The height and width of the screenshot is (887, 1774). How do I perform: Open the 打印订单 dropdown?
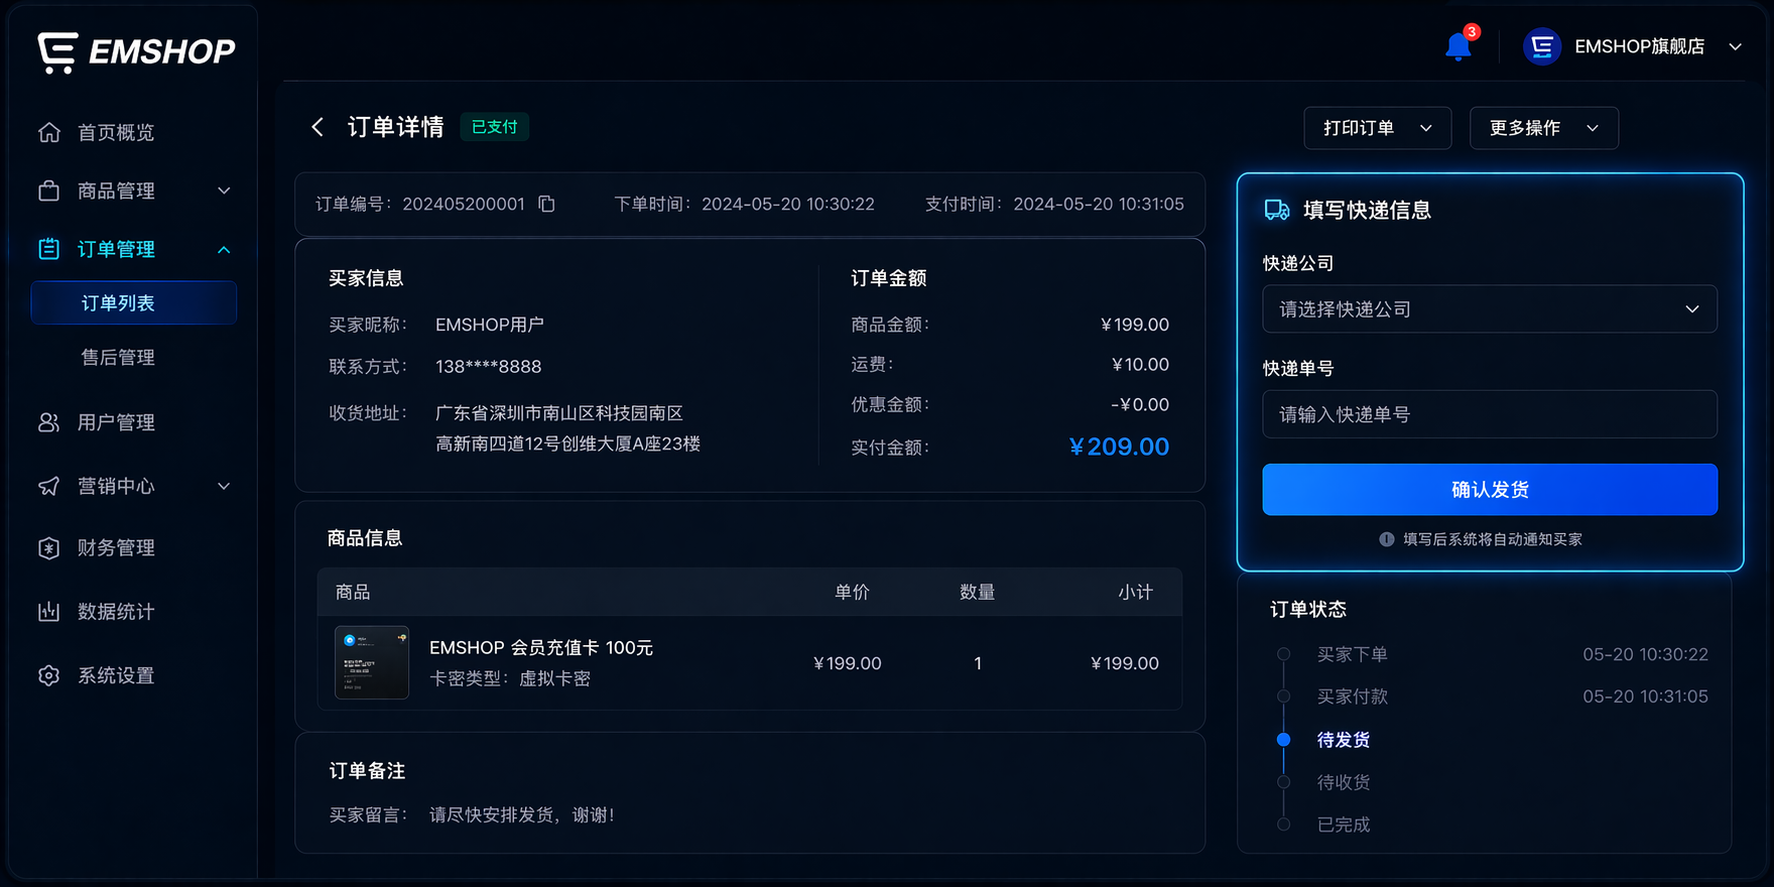[x=1378, y=128]
